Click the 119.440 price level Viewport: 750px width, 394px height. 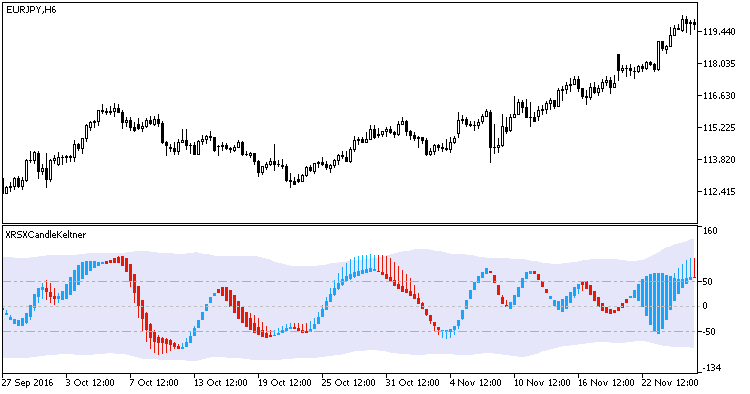click(719, 32)
